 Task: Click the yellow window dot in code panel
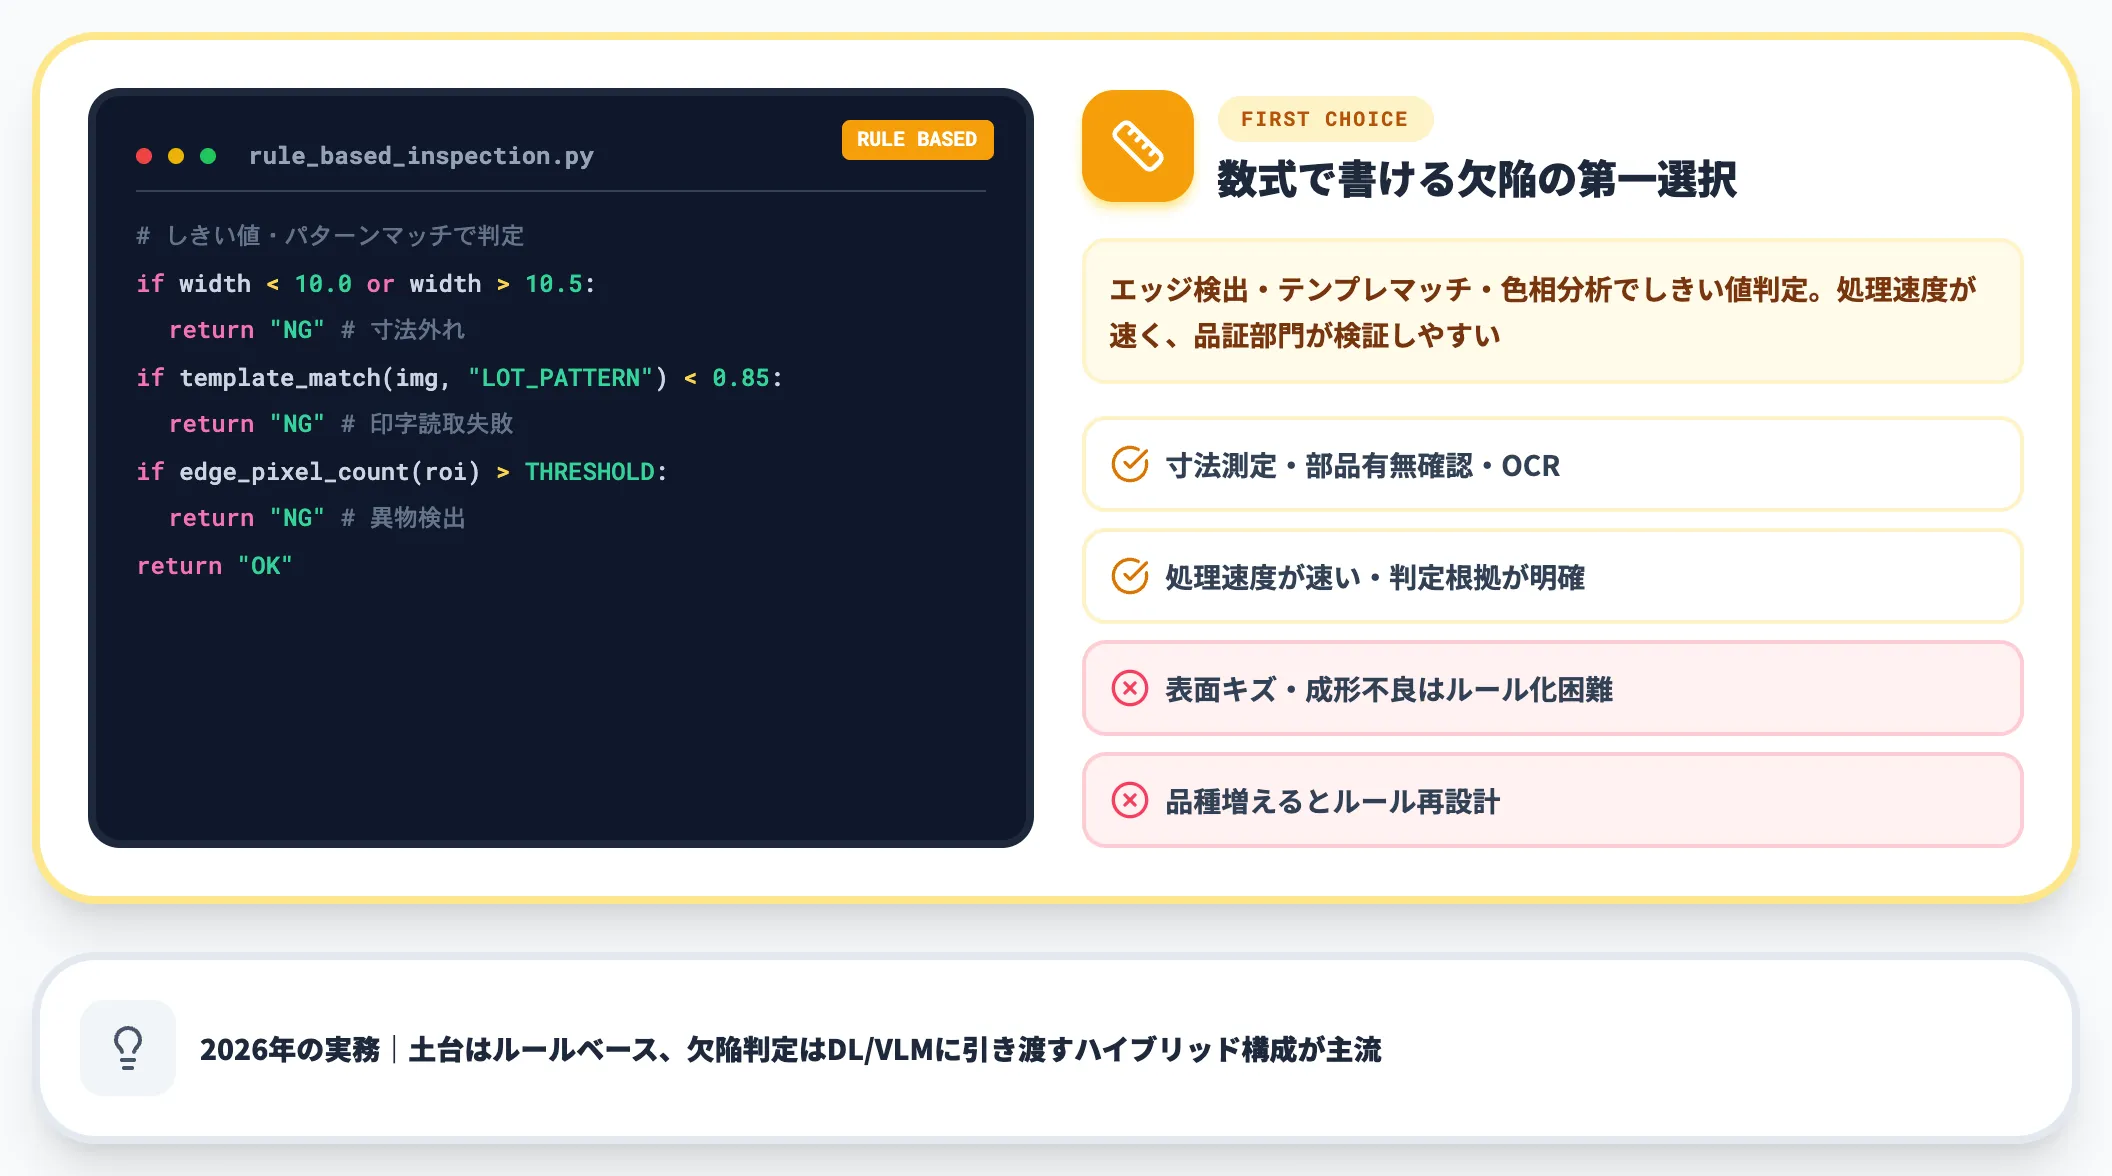(176, 156)
